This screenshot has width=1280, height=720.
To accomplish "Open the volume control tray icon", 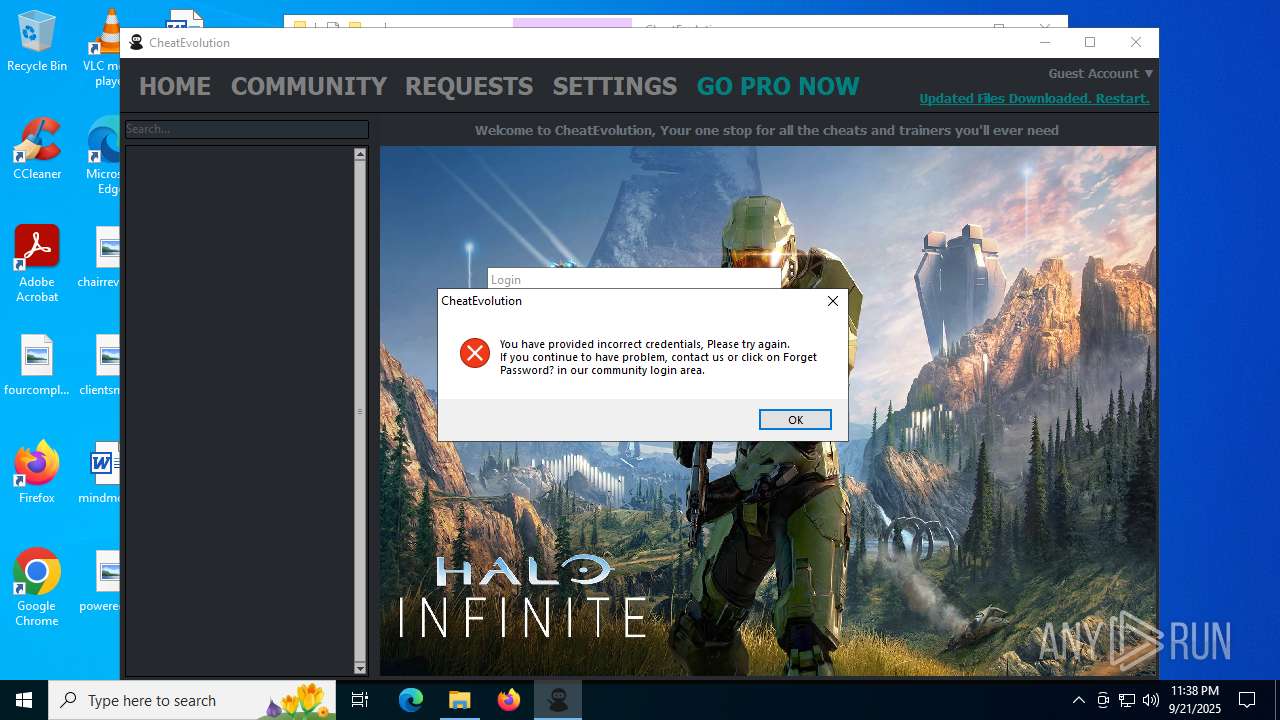I will pyautogui.click(x=1151, y=700).
